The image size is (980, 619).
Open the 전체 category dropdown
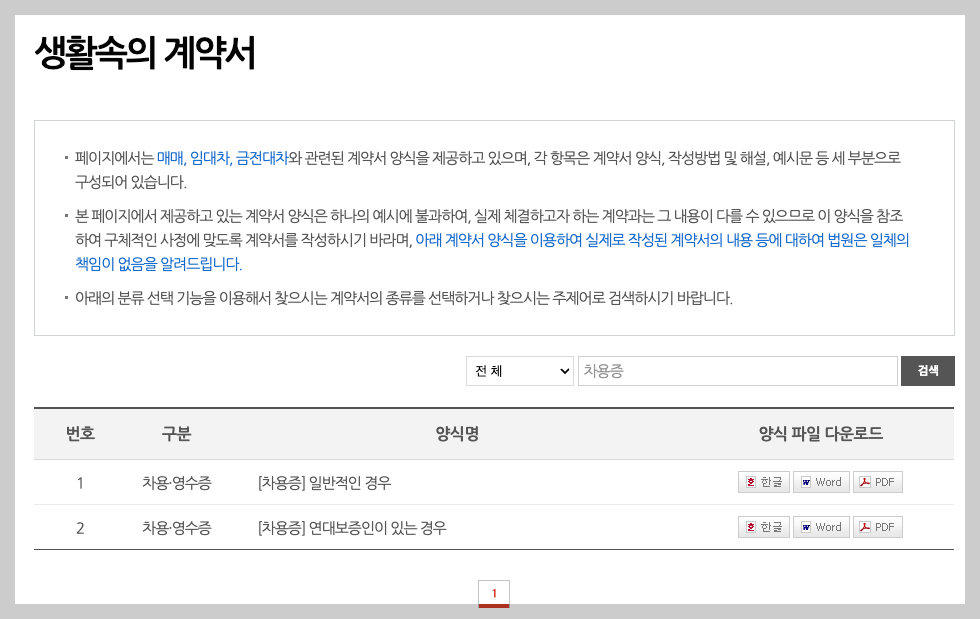tap(519, 370)
